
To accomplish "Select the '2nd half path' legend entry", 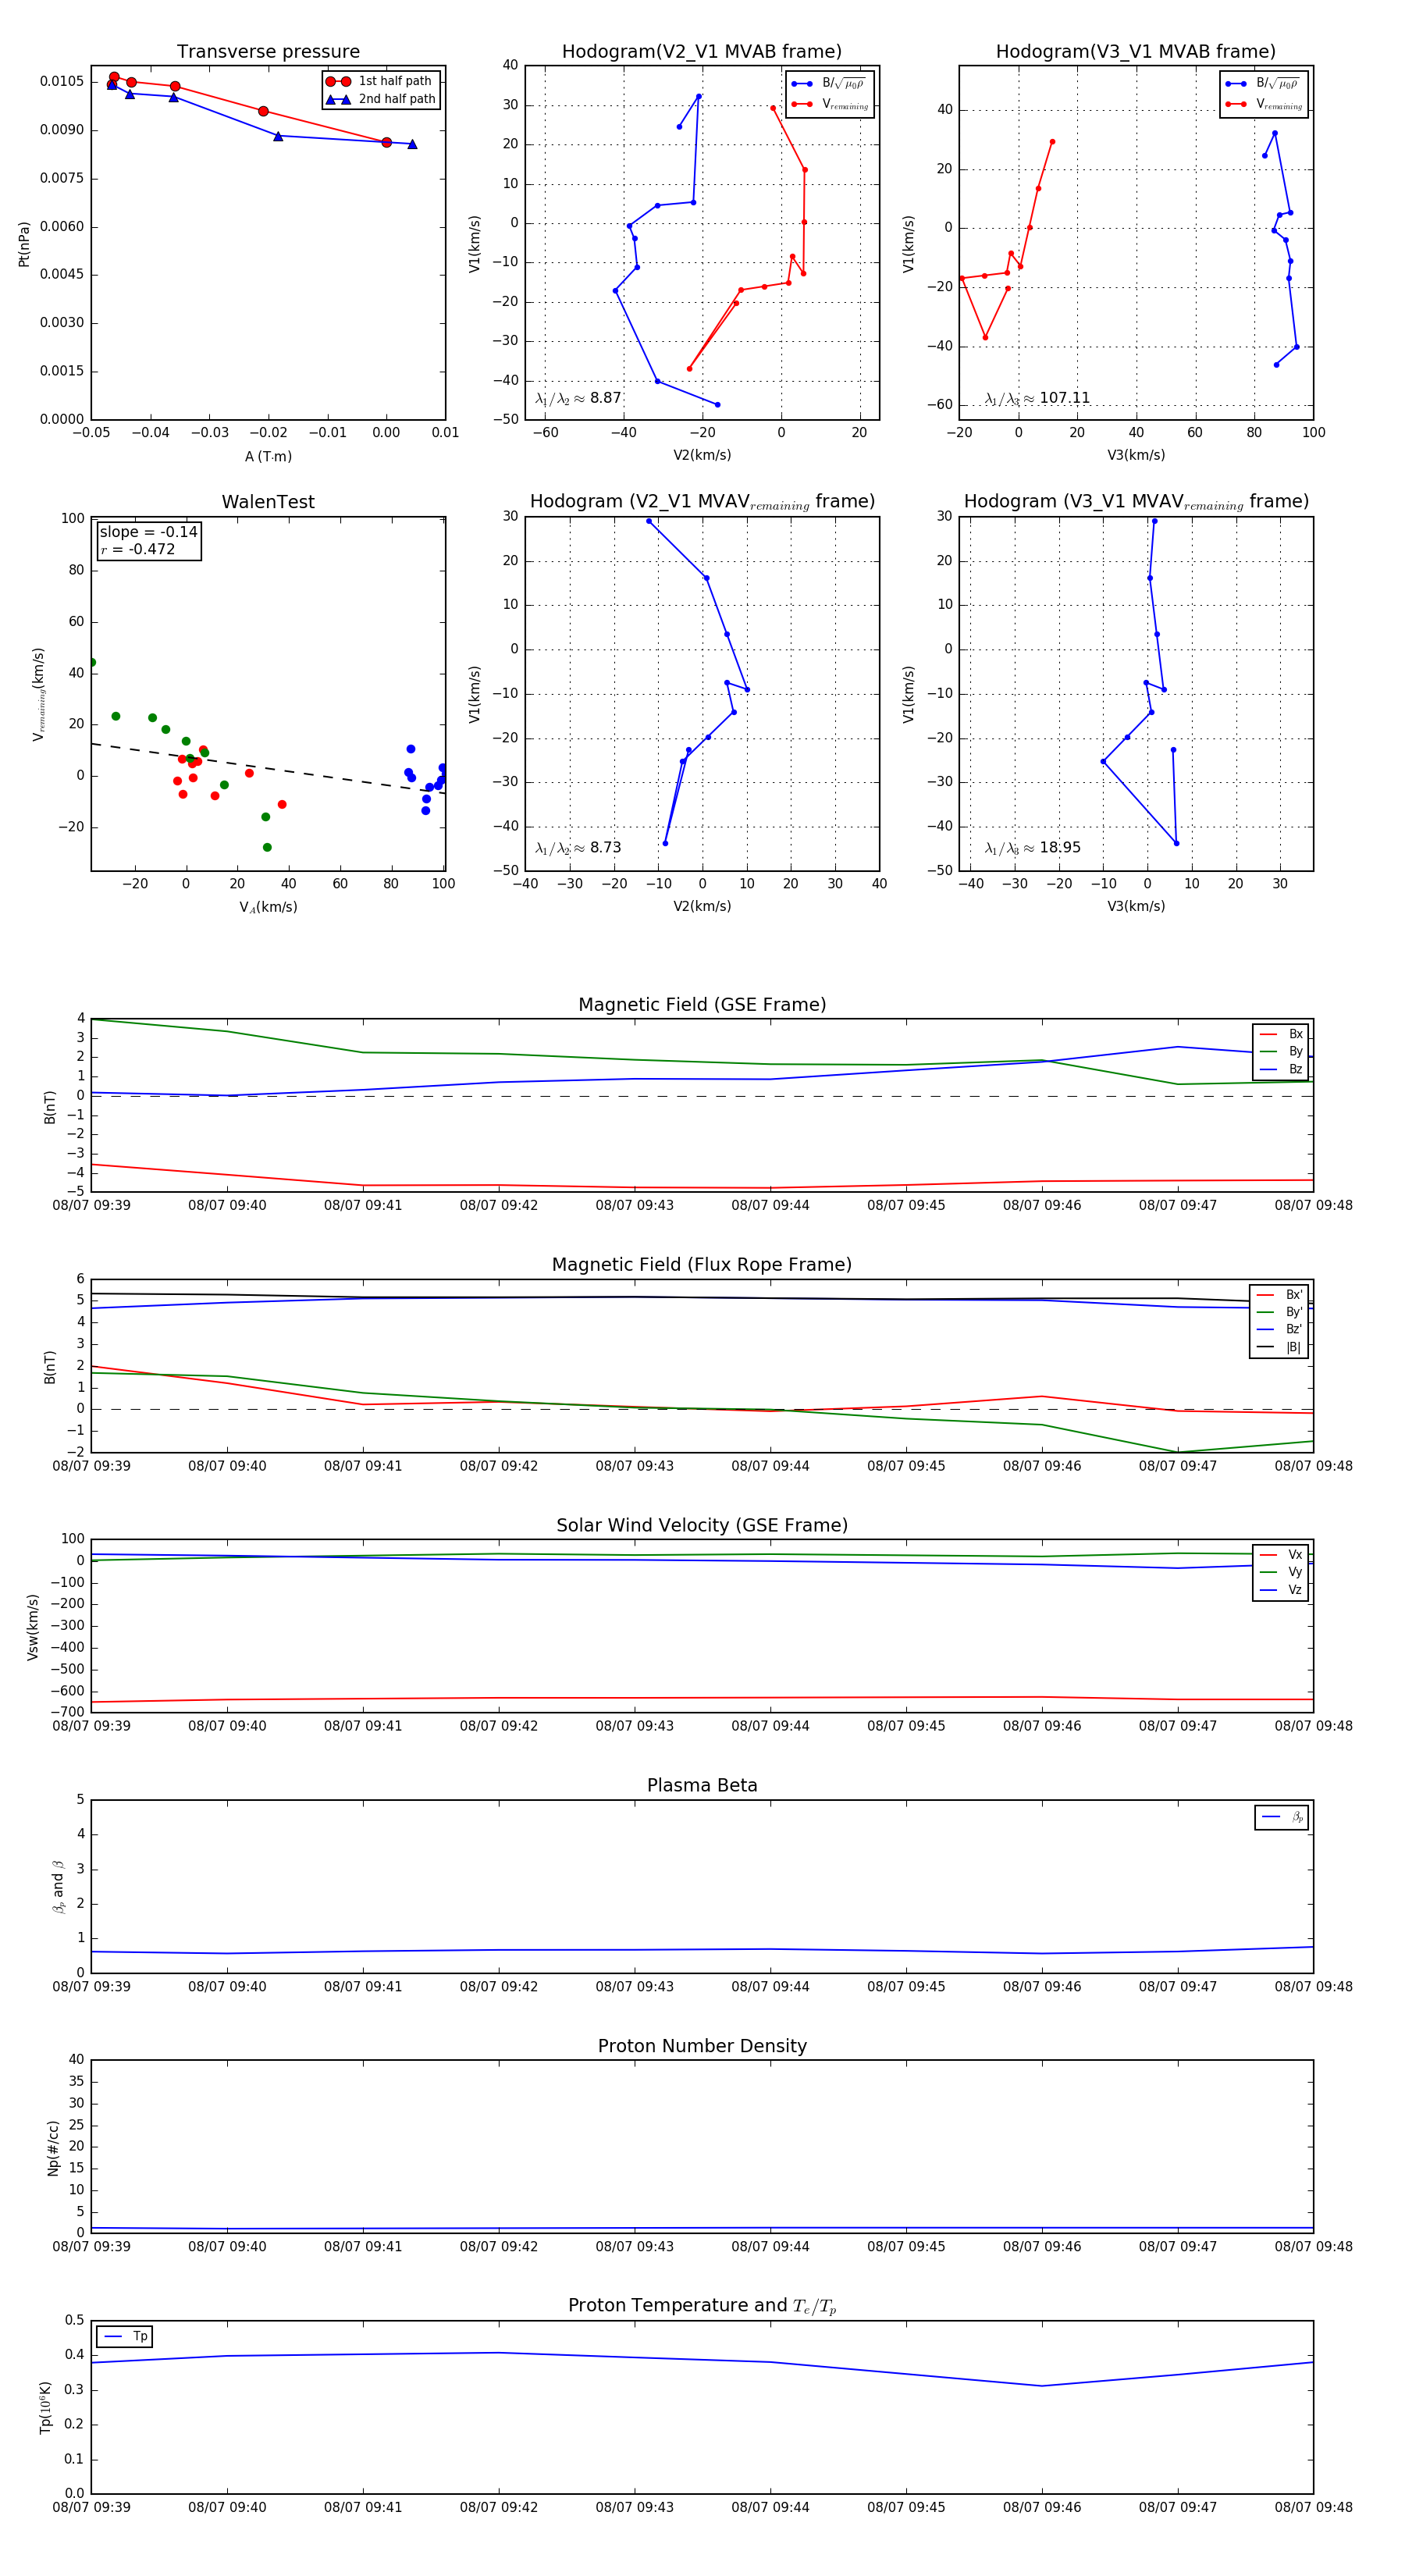I will pos(381,99).
